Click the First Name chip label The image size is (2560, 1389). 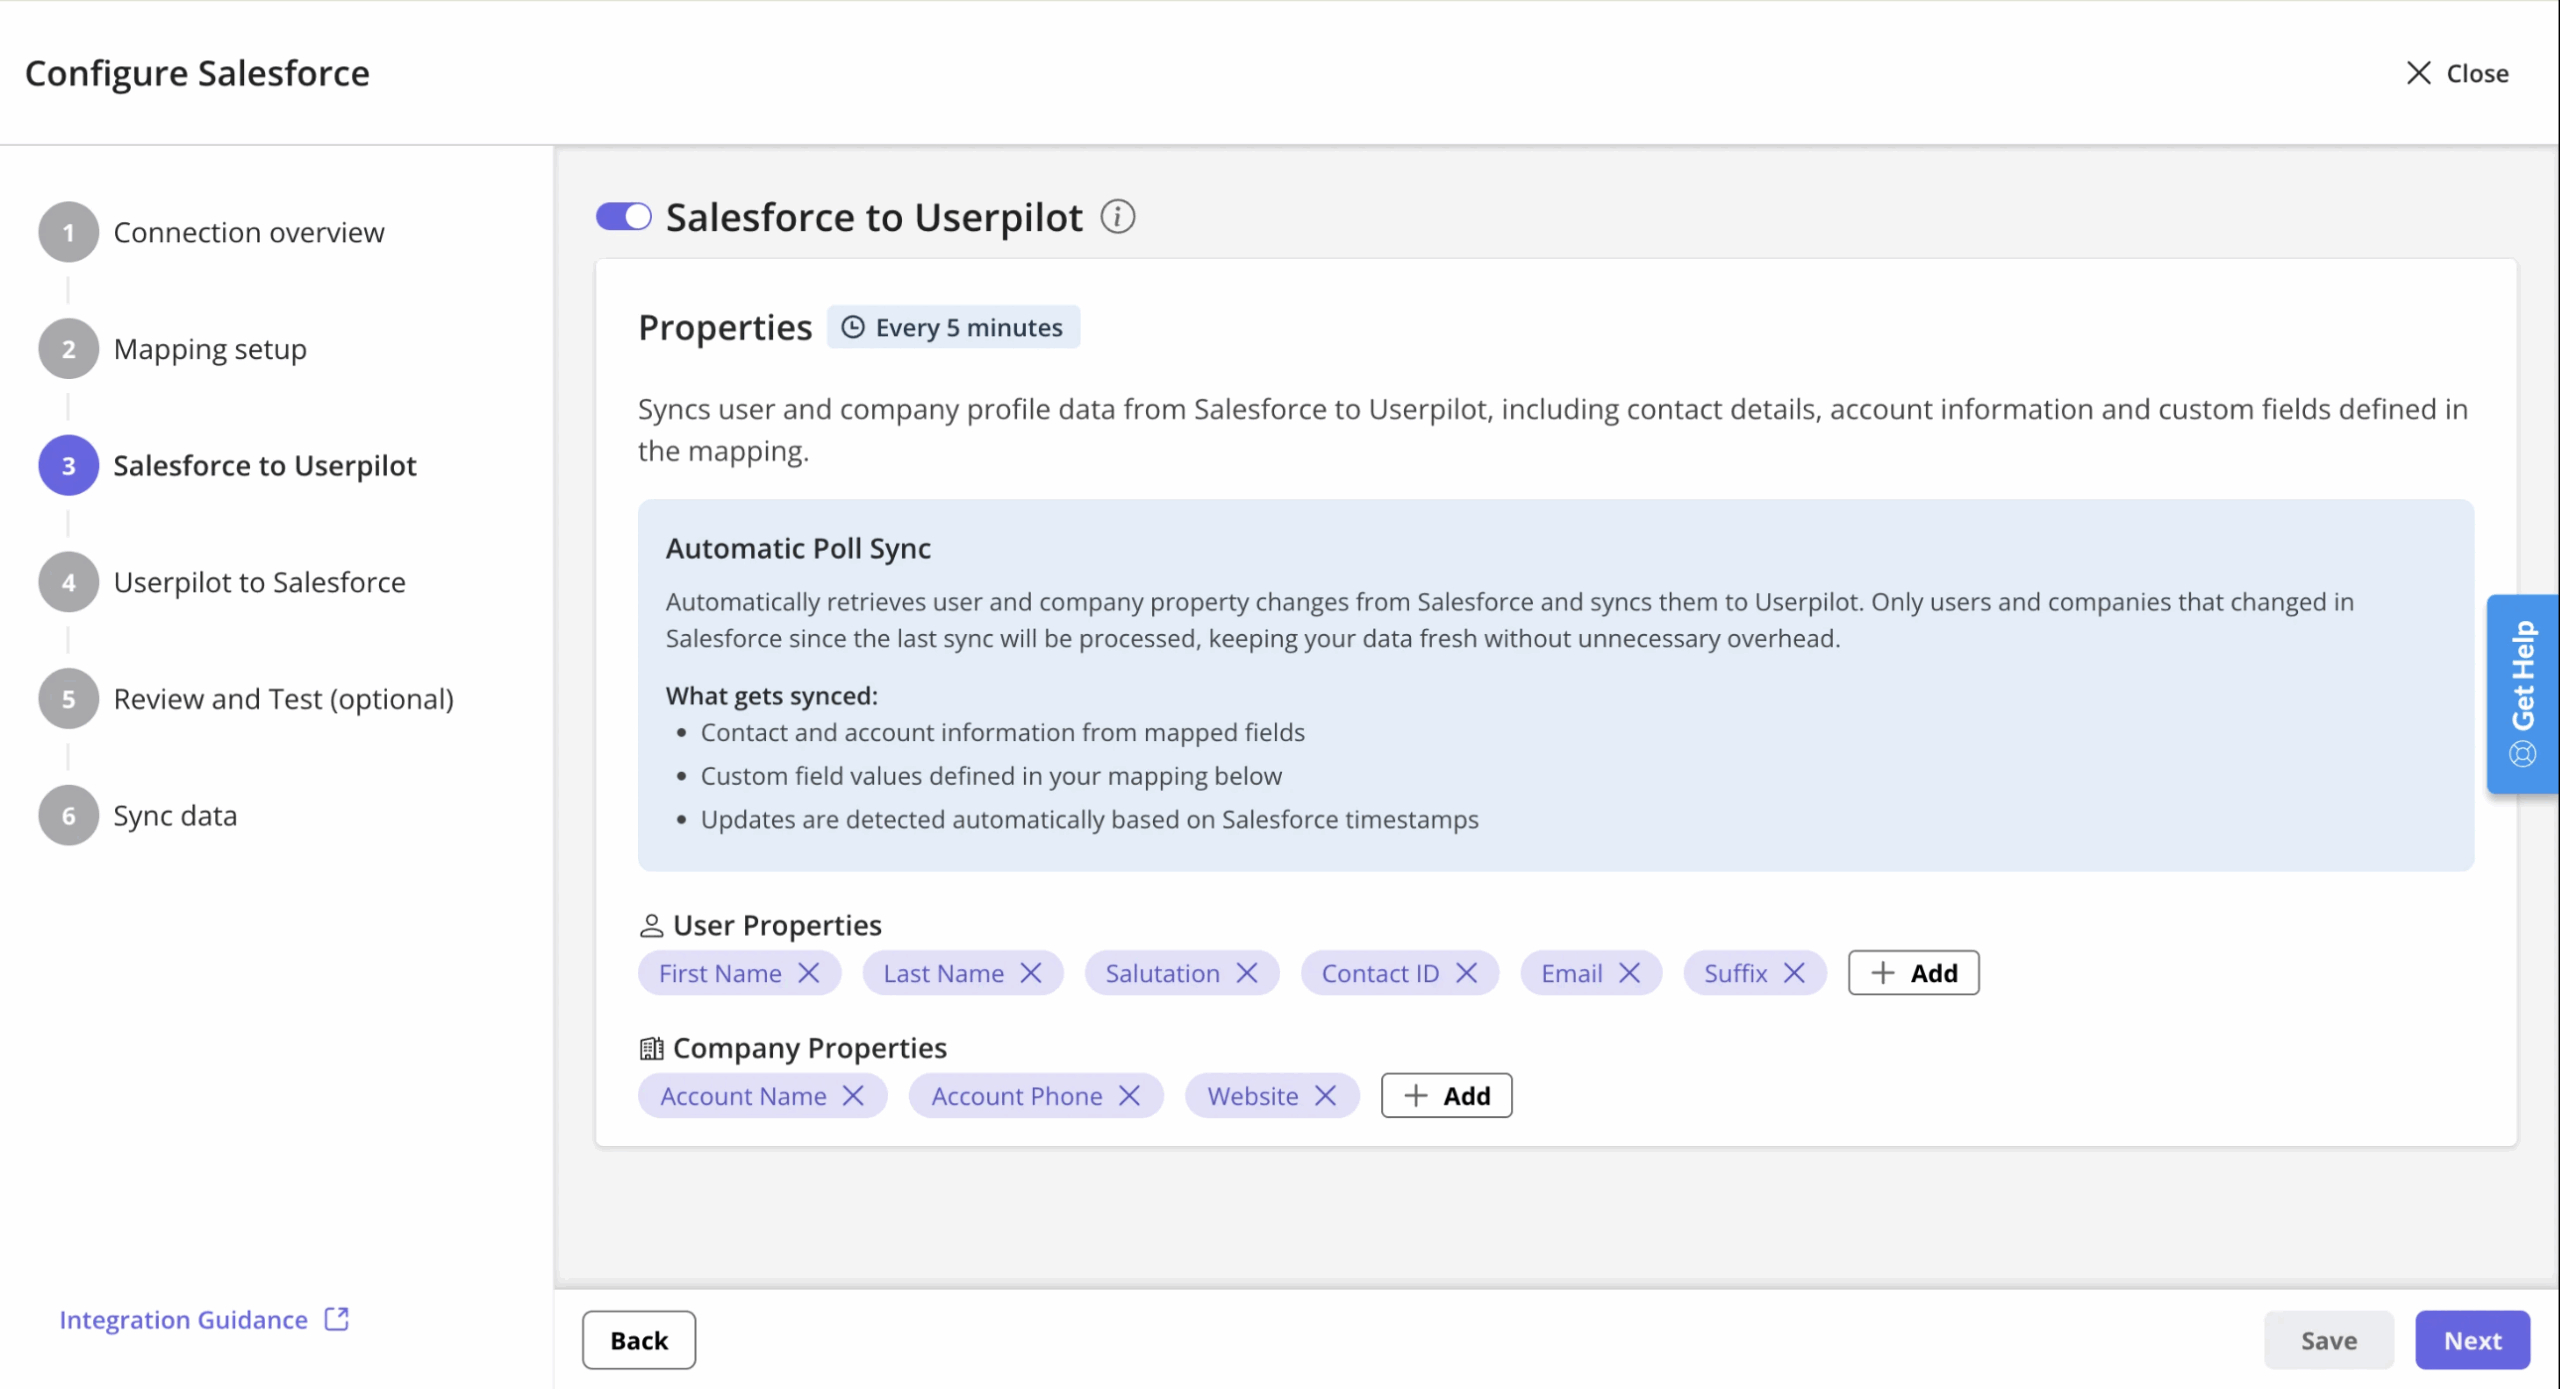(x=720, y=973)
